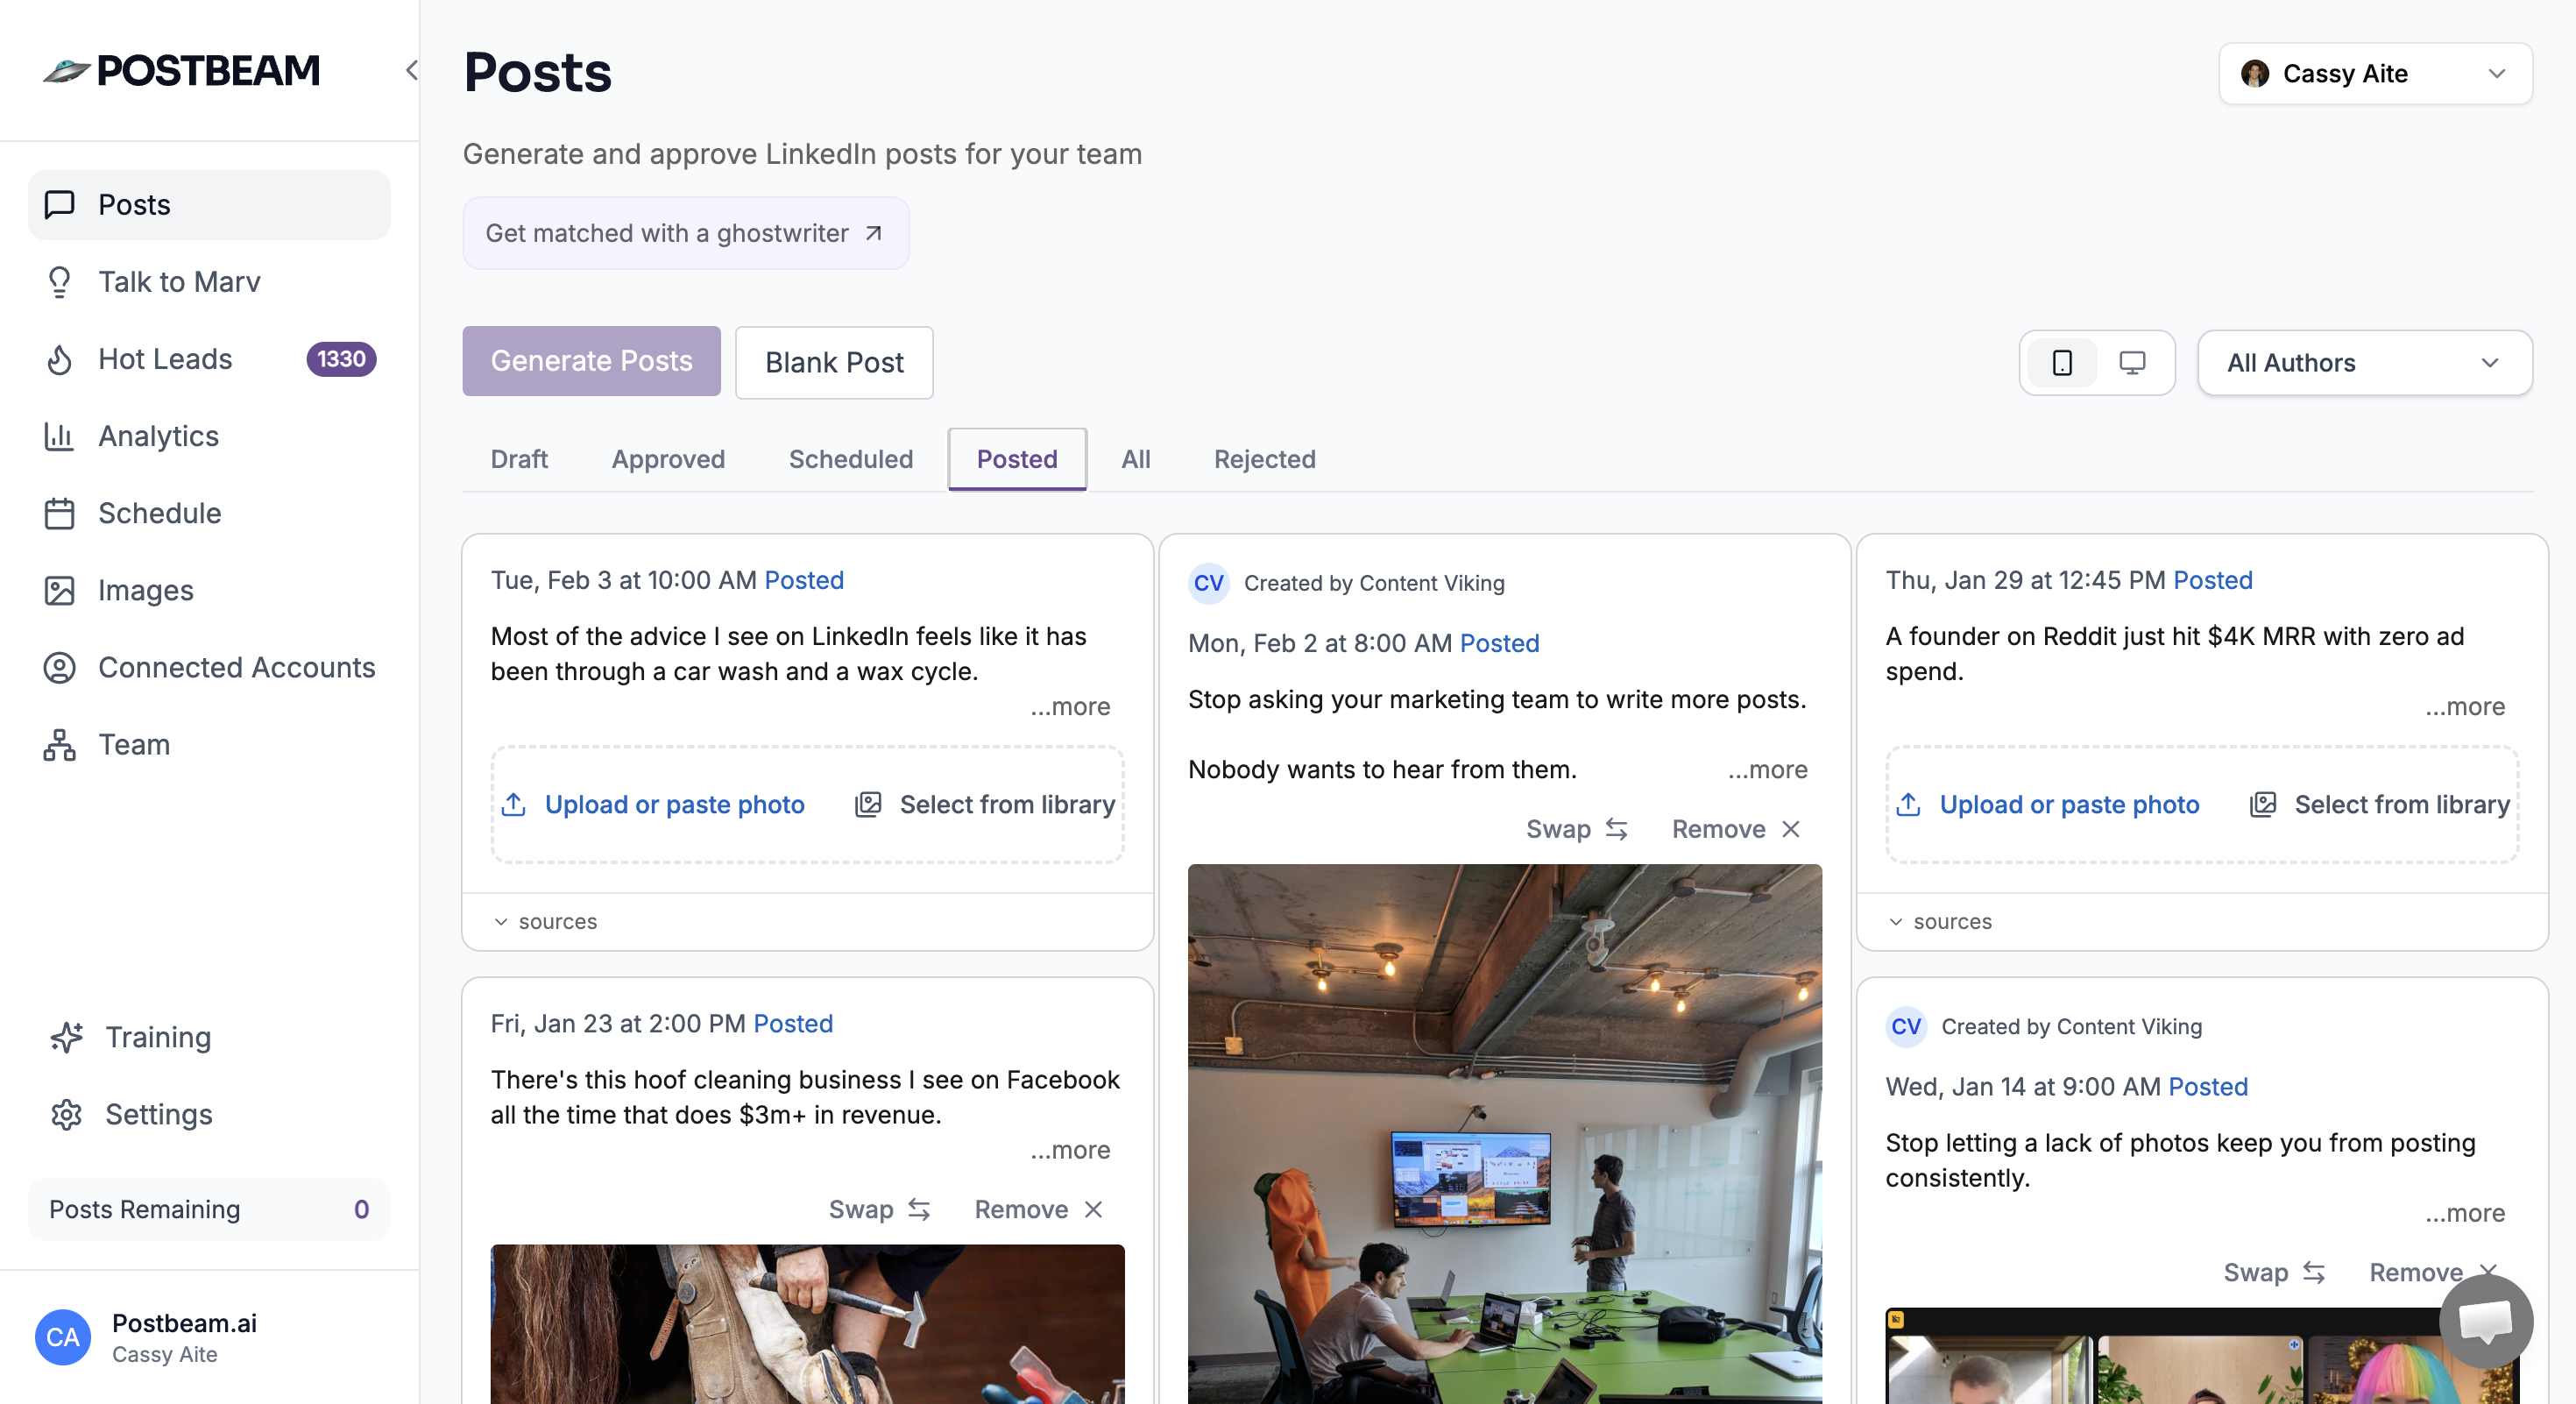This screenshot has width=2576, height=1404.
Task: Open Settings from the gear icon
Action: 67,1114
